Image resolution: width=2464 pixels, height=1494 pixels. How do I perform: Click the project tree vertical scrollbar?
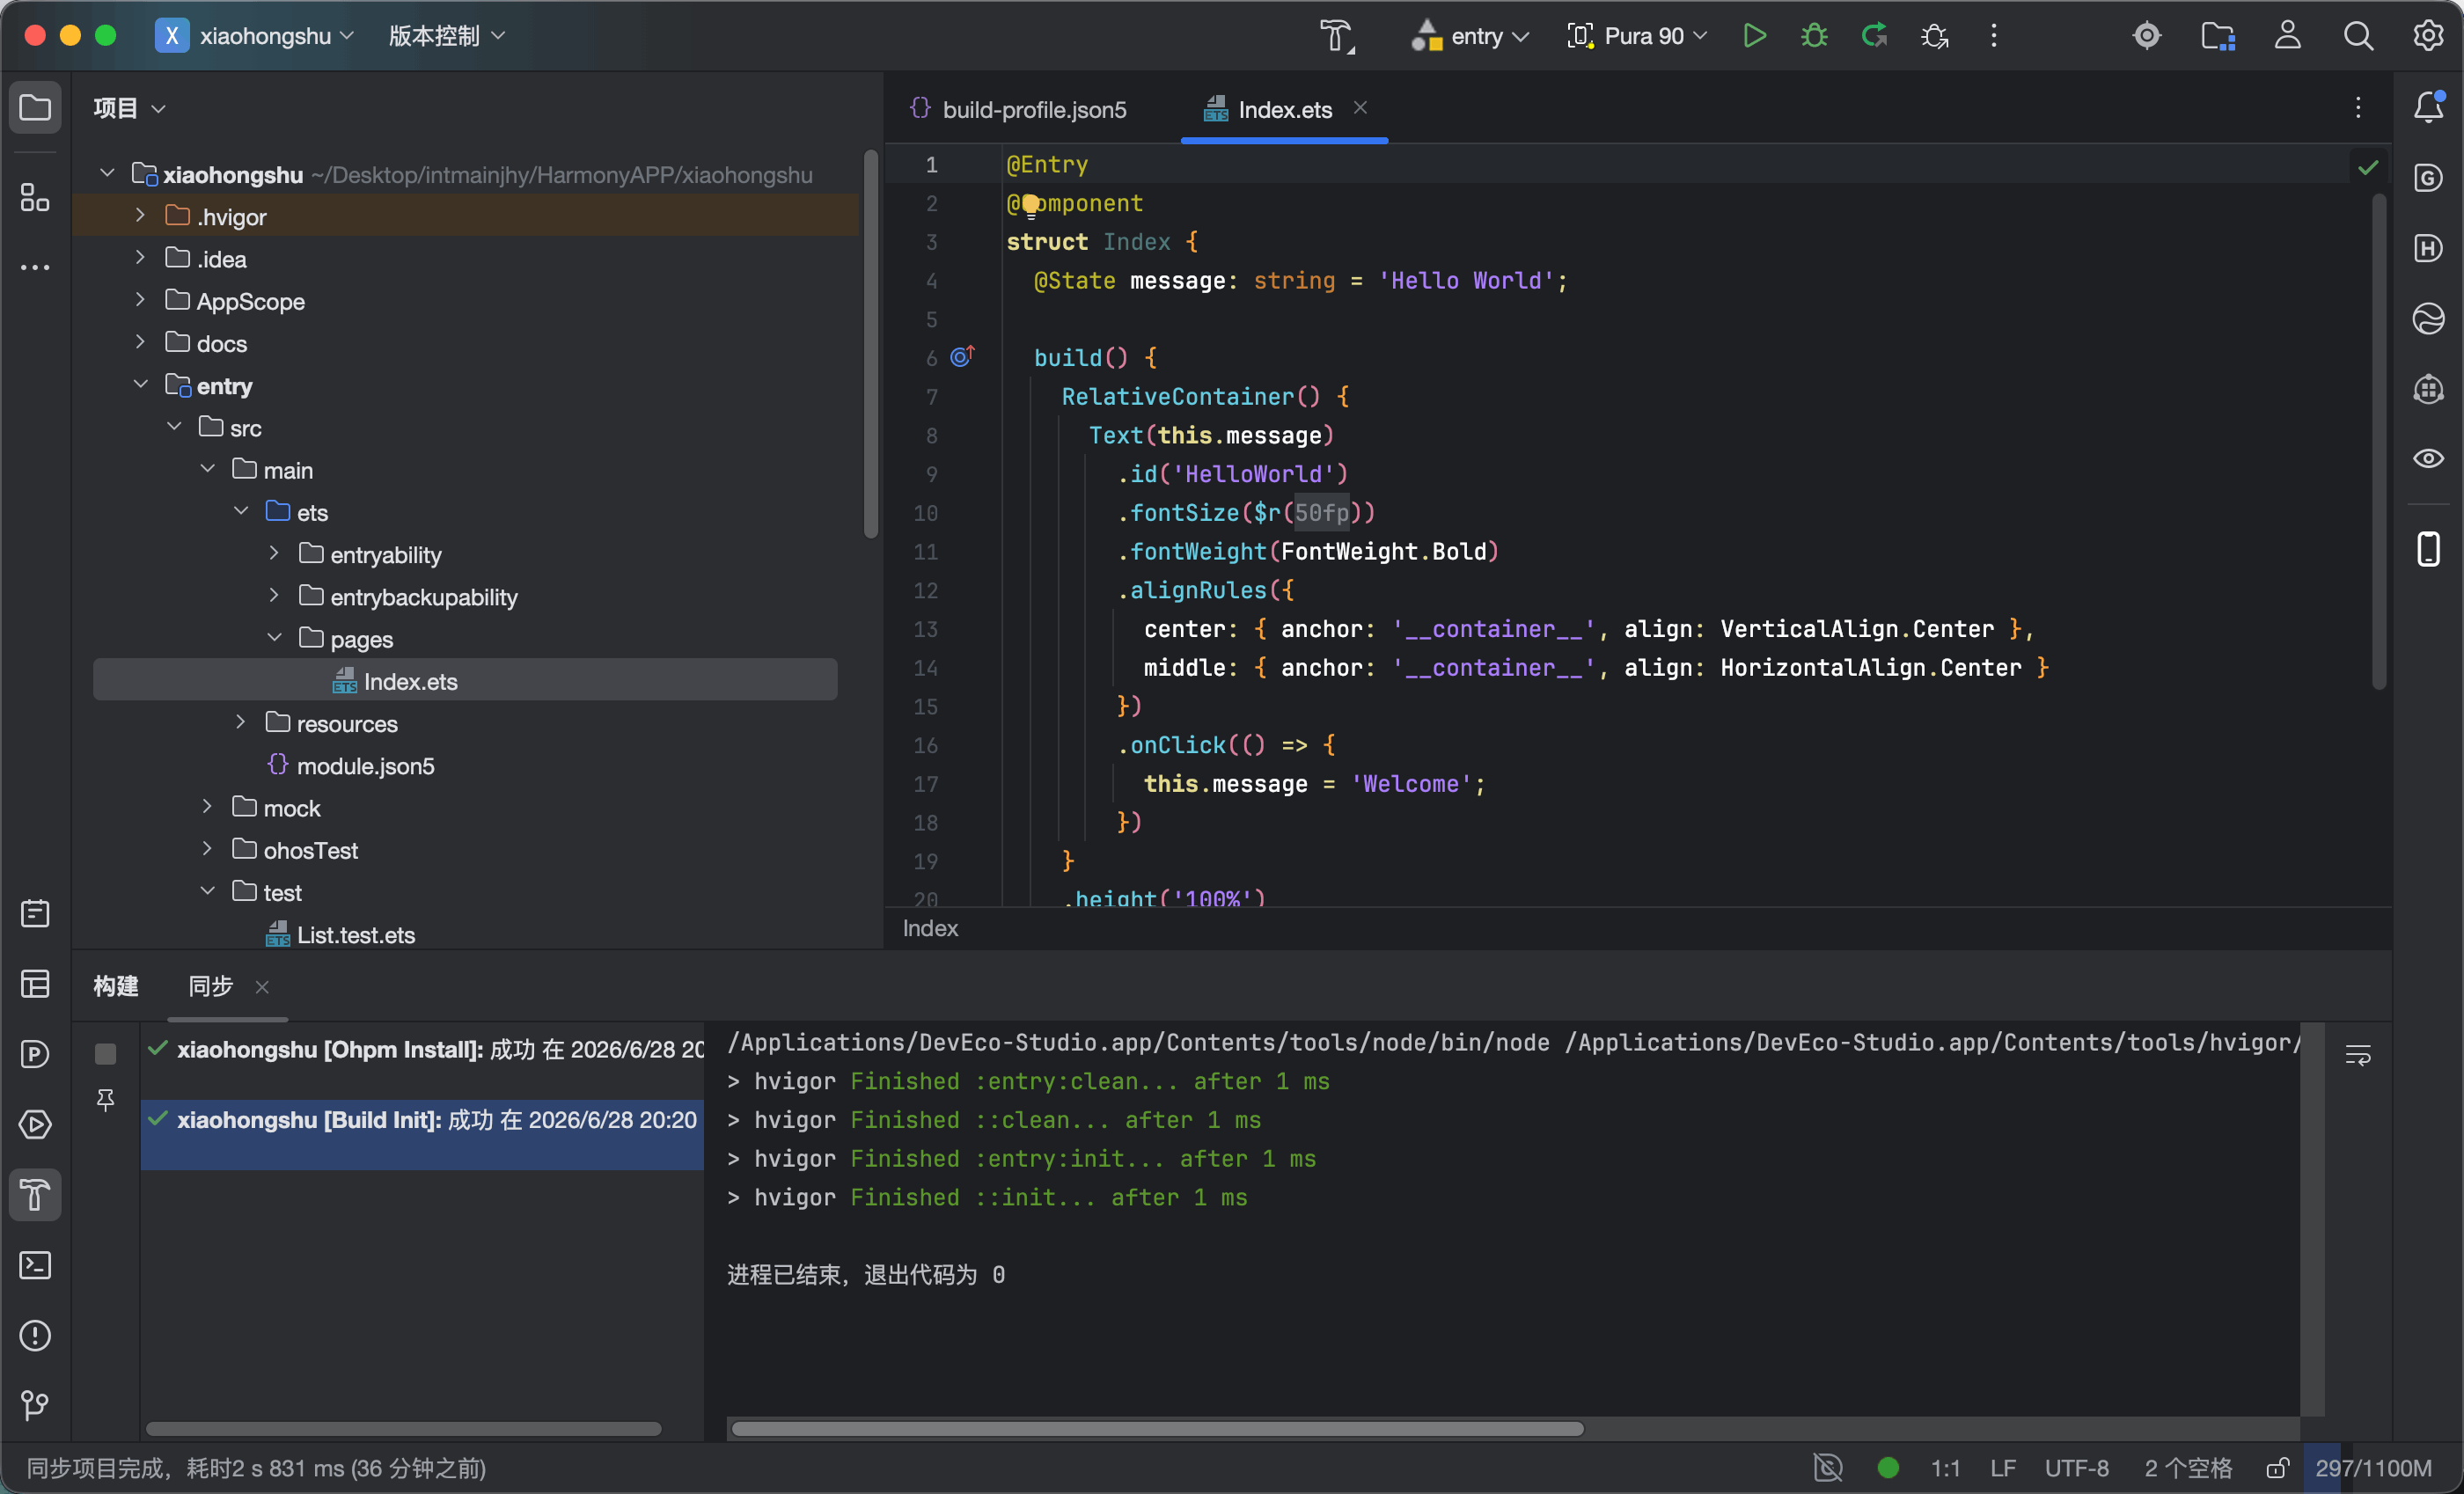point(871,344)
